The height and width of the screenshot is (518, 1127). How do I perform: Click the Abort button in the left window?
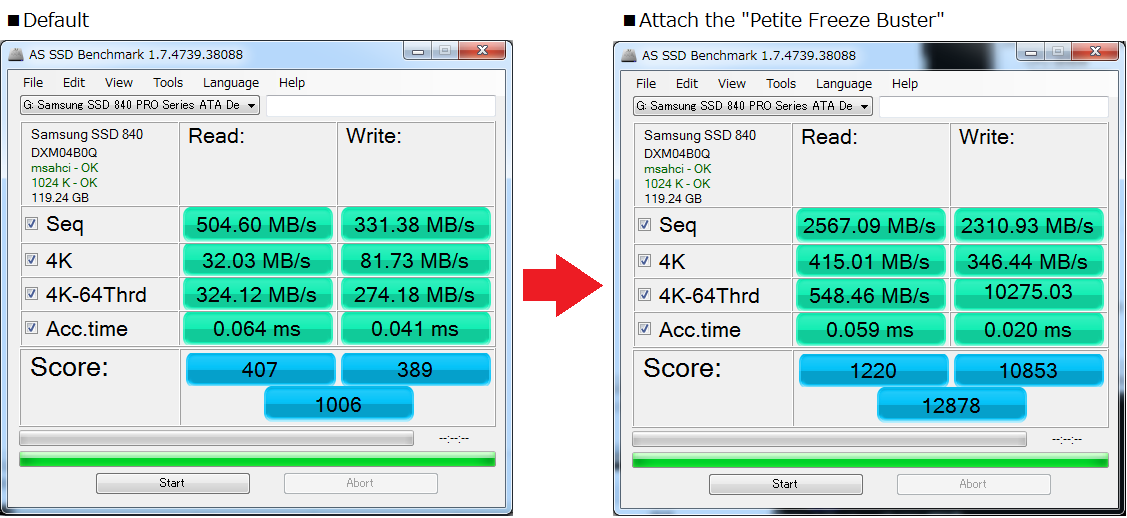tap(360, 483)
